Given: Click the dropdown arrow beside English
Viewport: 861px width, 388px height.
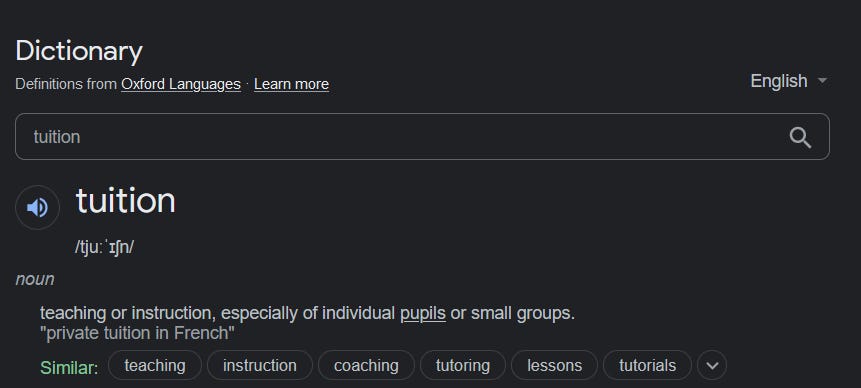Looking at the screenshot, I should pyautogui.click(x=822, y=81).
